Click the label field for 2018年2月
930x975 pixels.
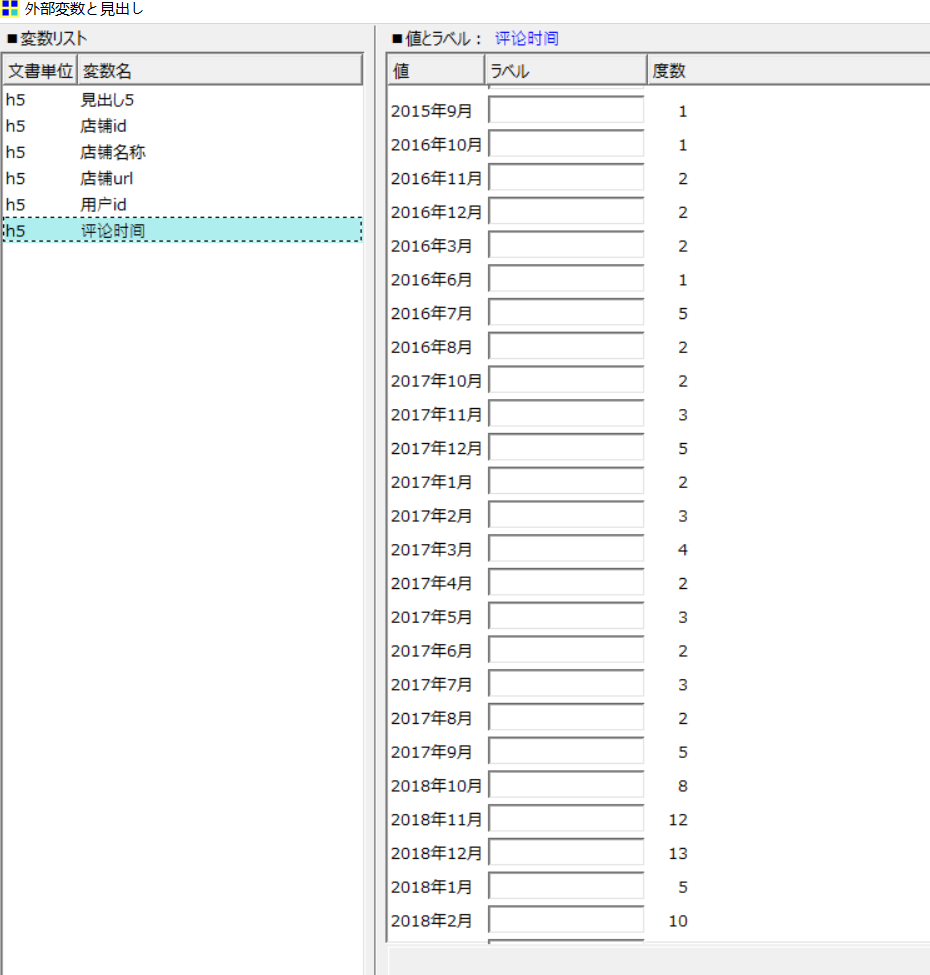565,919
